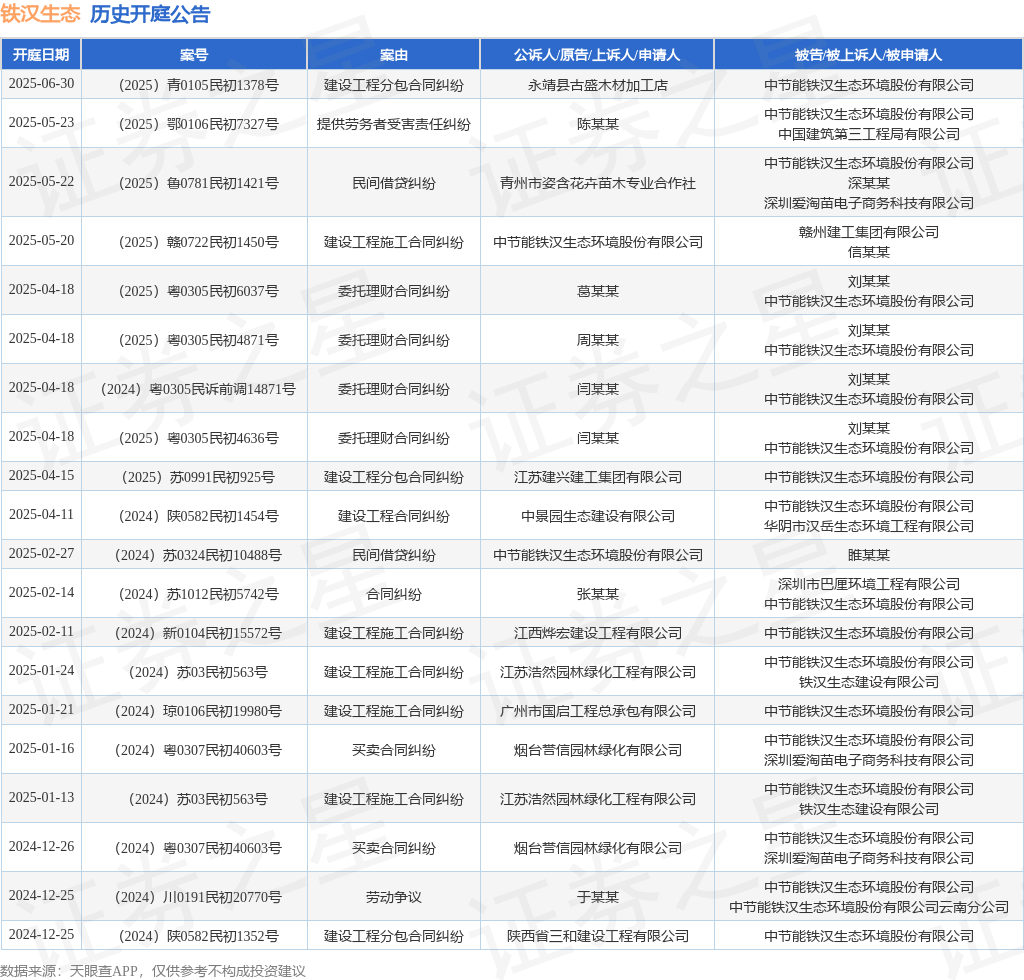Click plaintiff 陕西省三和建设工程有限公司
Image resolution: width=1024 pixels, height=980 pixels.
(x=598, y=936)
